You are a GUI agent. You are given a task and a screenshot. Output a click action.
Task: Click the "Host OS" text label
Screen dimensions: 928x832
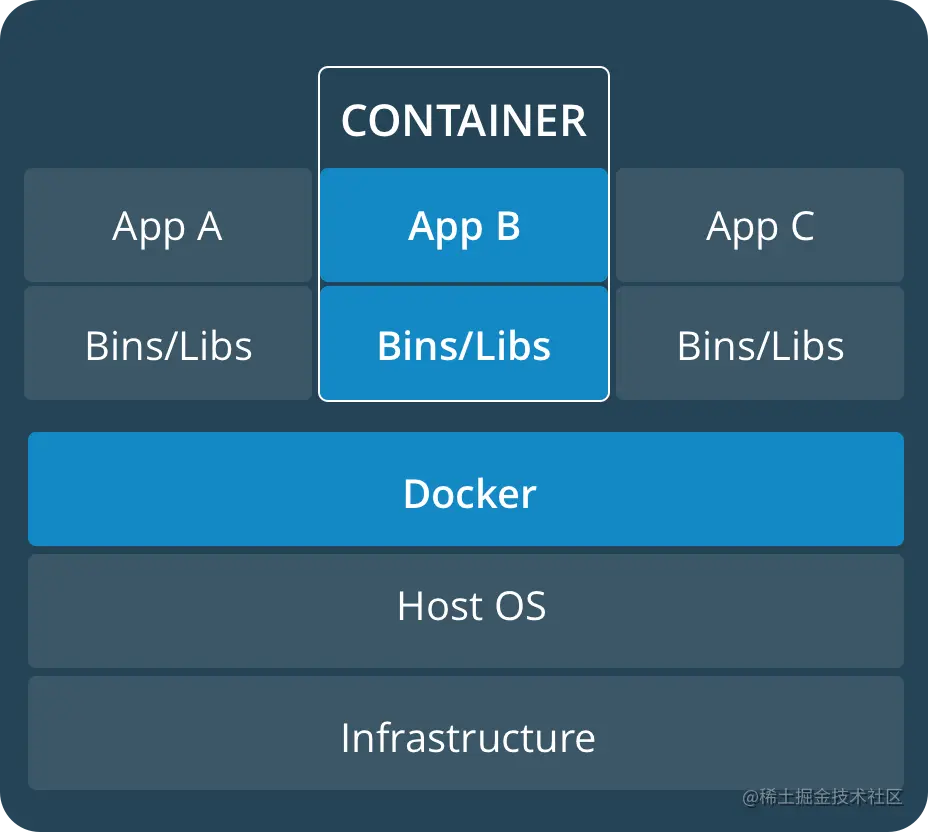pos(471,606)
